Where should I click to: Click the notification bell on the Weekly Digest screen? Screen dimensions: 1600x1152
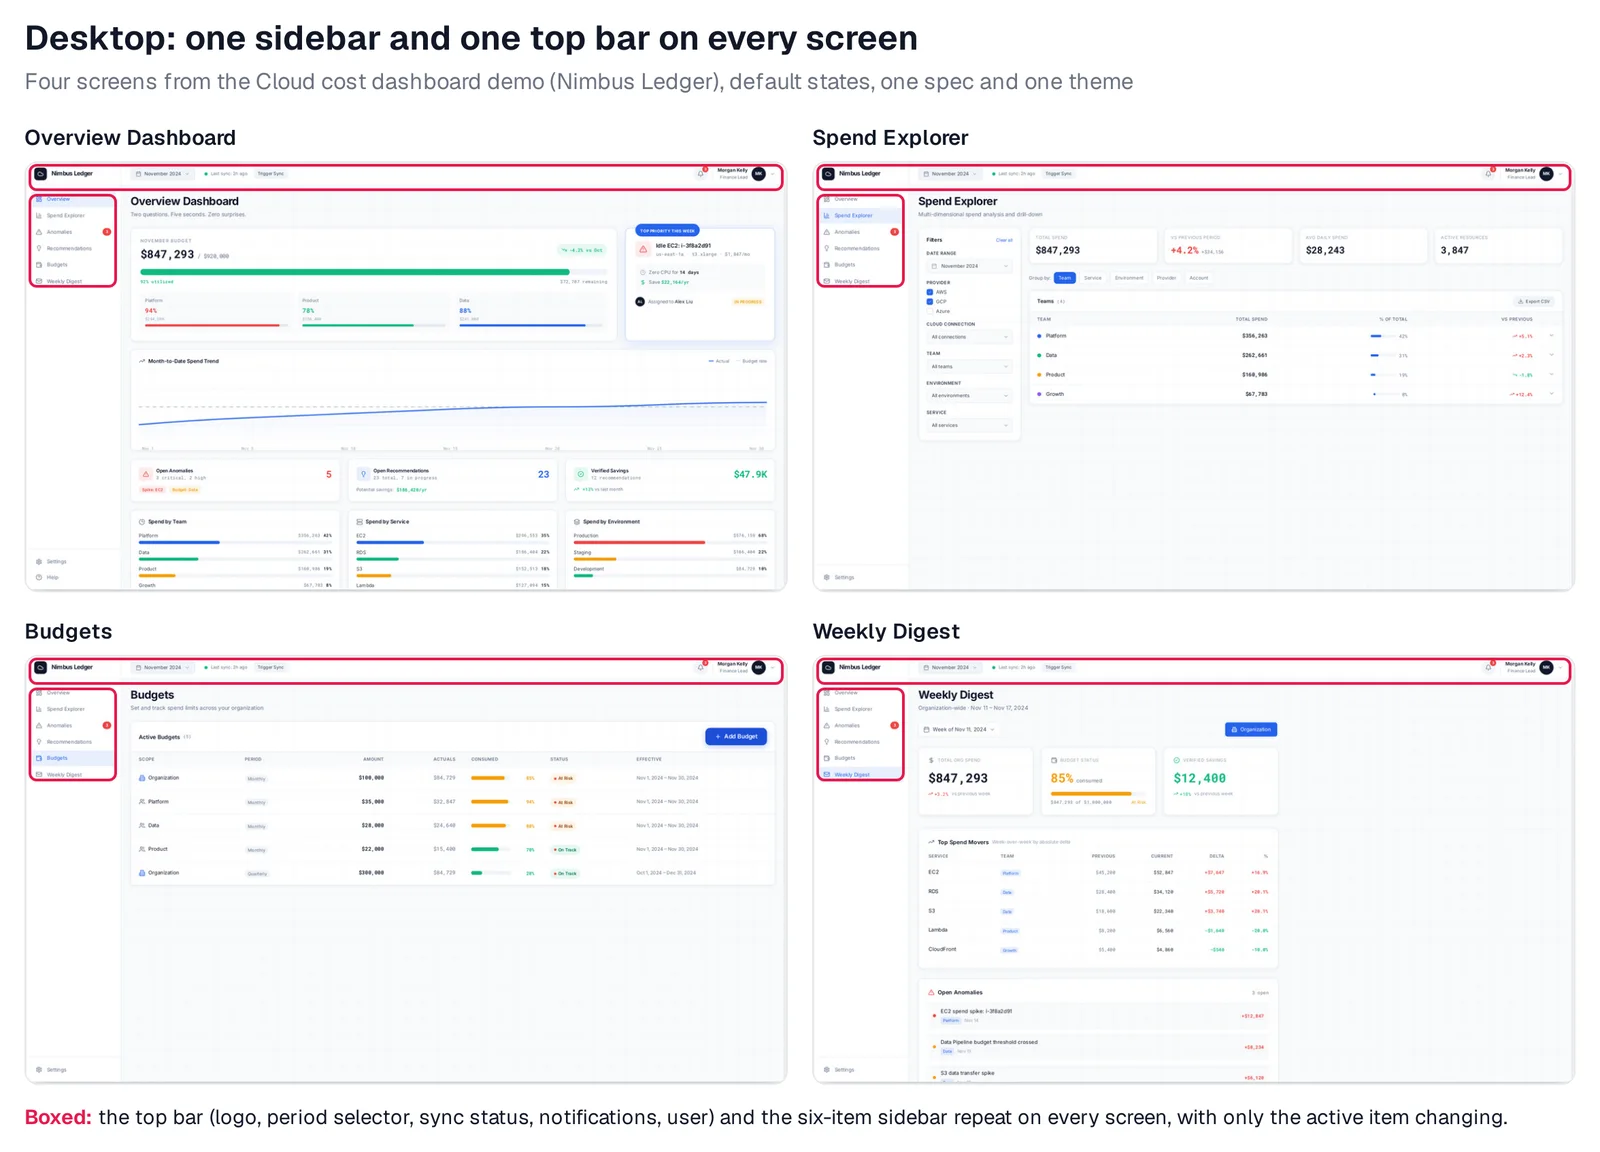click(x=1489, y=668)
